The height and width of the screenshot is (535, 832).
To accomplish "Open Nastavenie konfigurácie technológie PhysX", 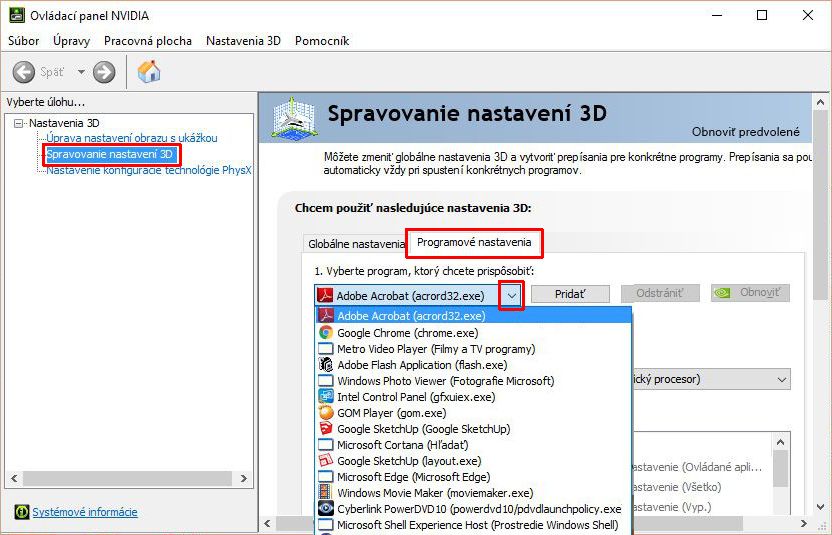I will point(149,170).
